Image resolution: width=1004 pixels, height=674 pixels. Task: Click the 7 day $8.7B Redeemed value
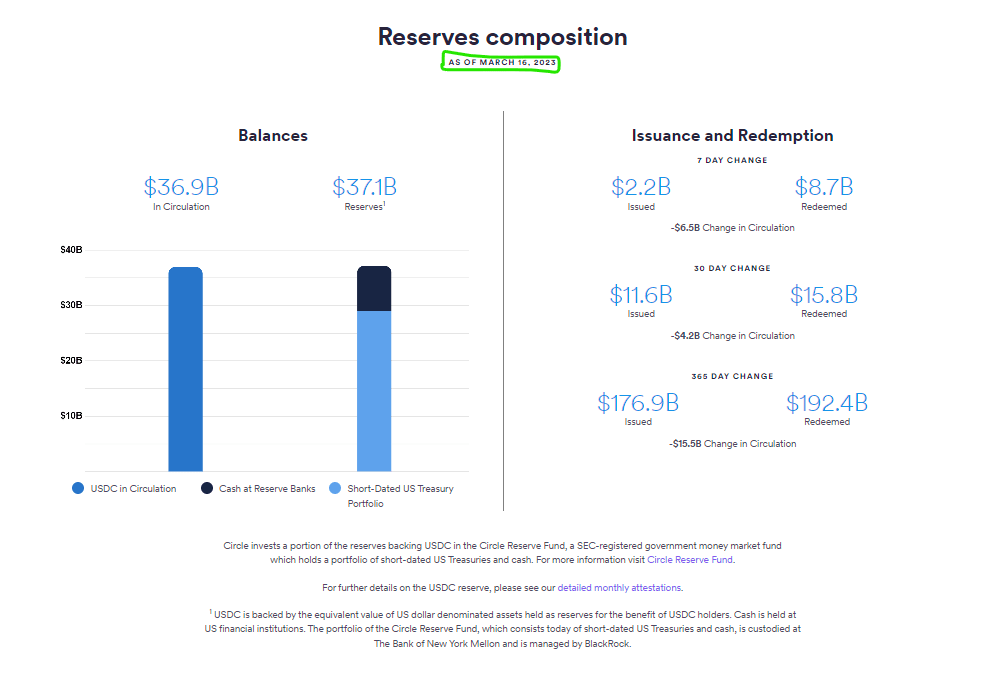[824, 187]
